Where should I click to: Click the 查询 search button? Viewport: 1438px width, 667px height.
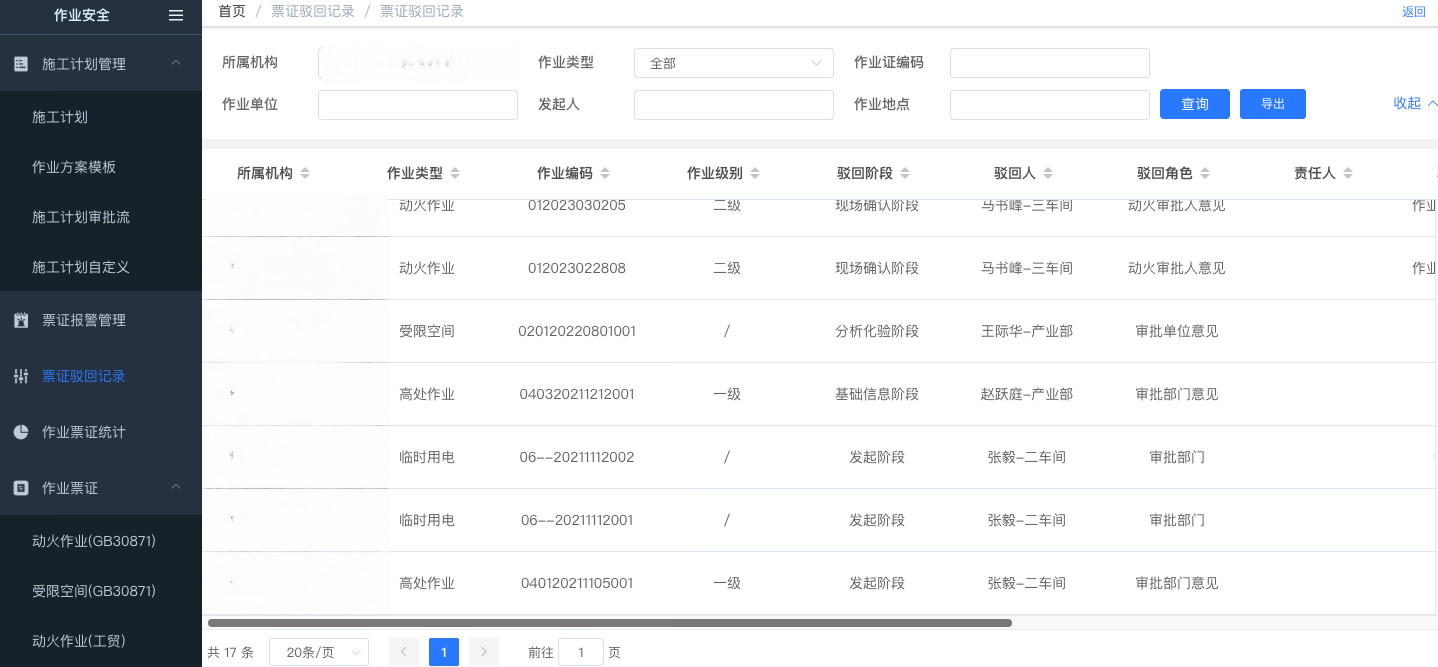tap(1194, 104)
